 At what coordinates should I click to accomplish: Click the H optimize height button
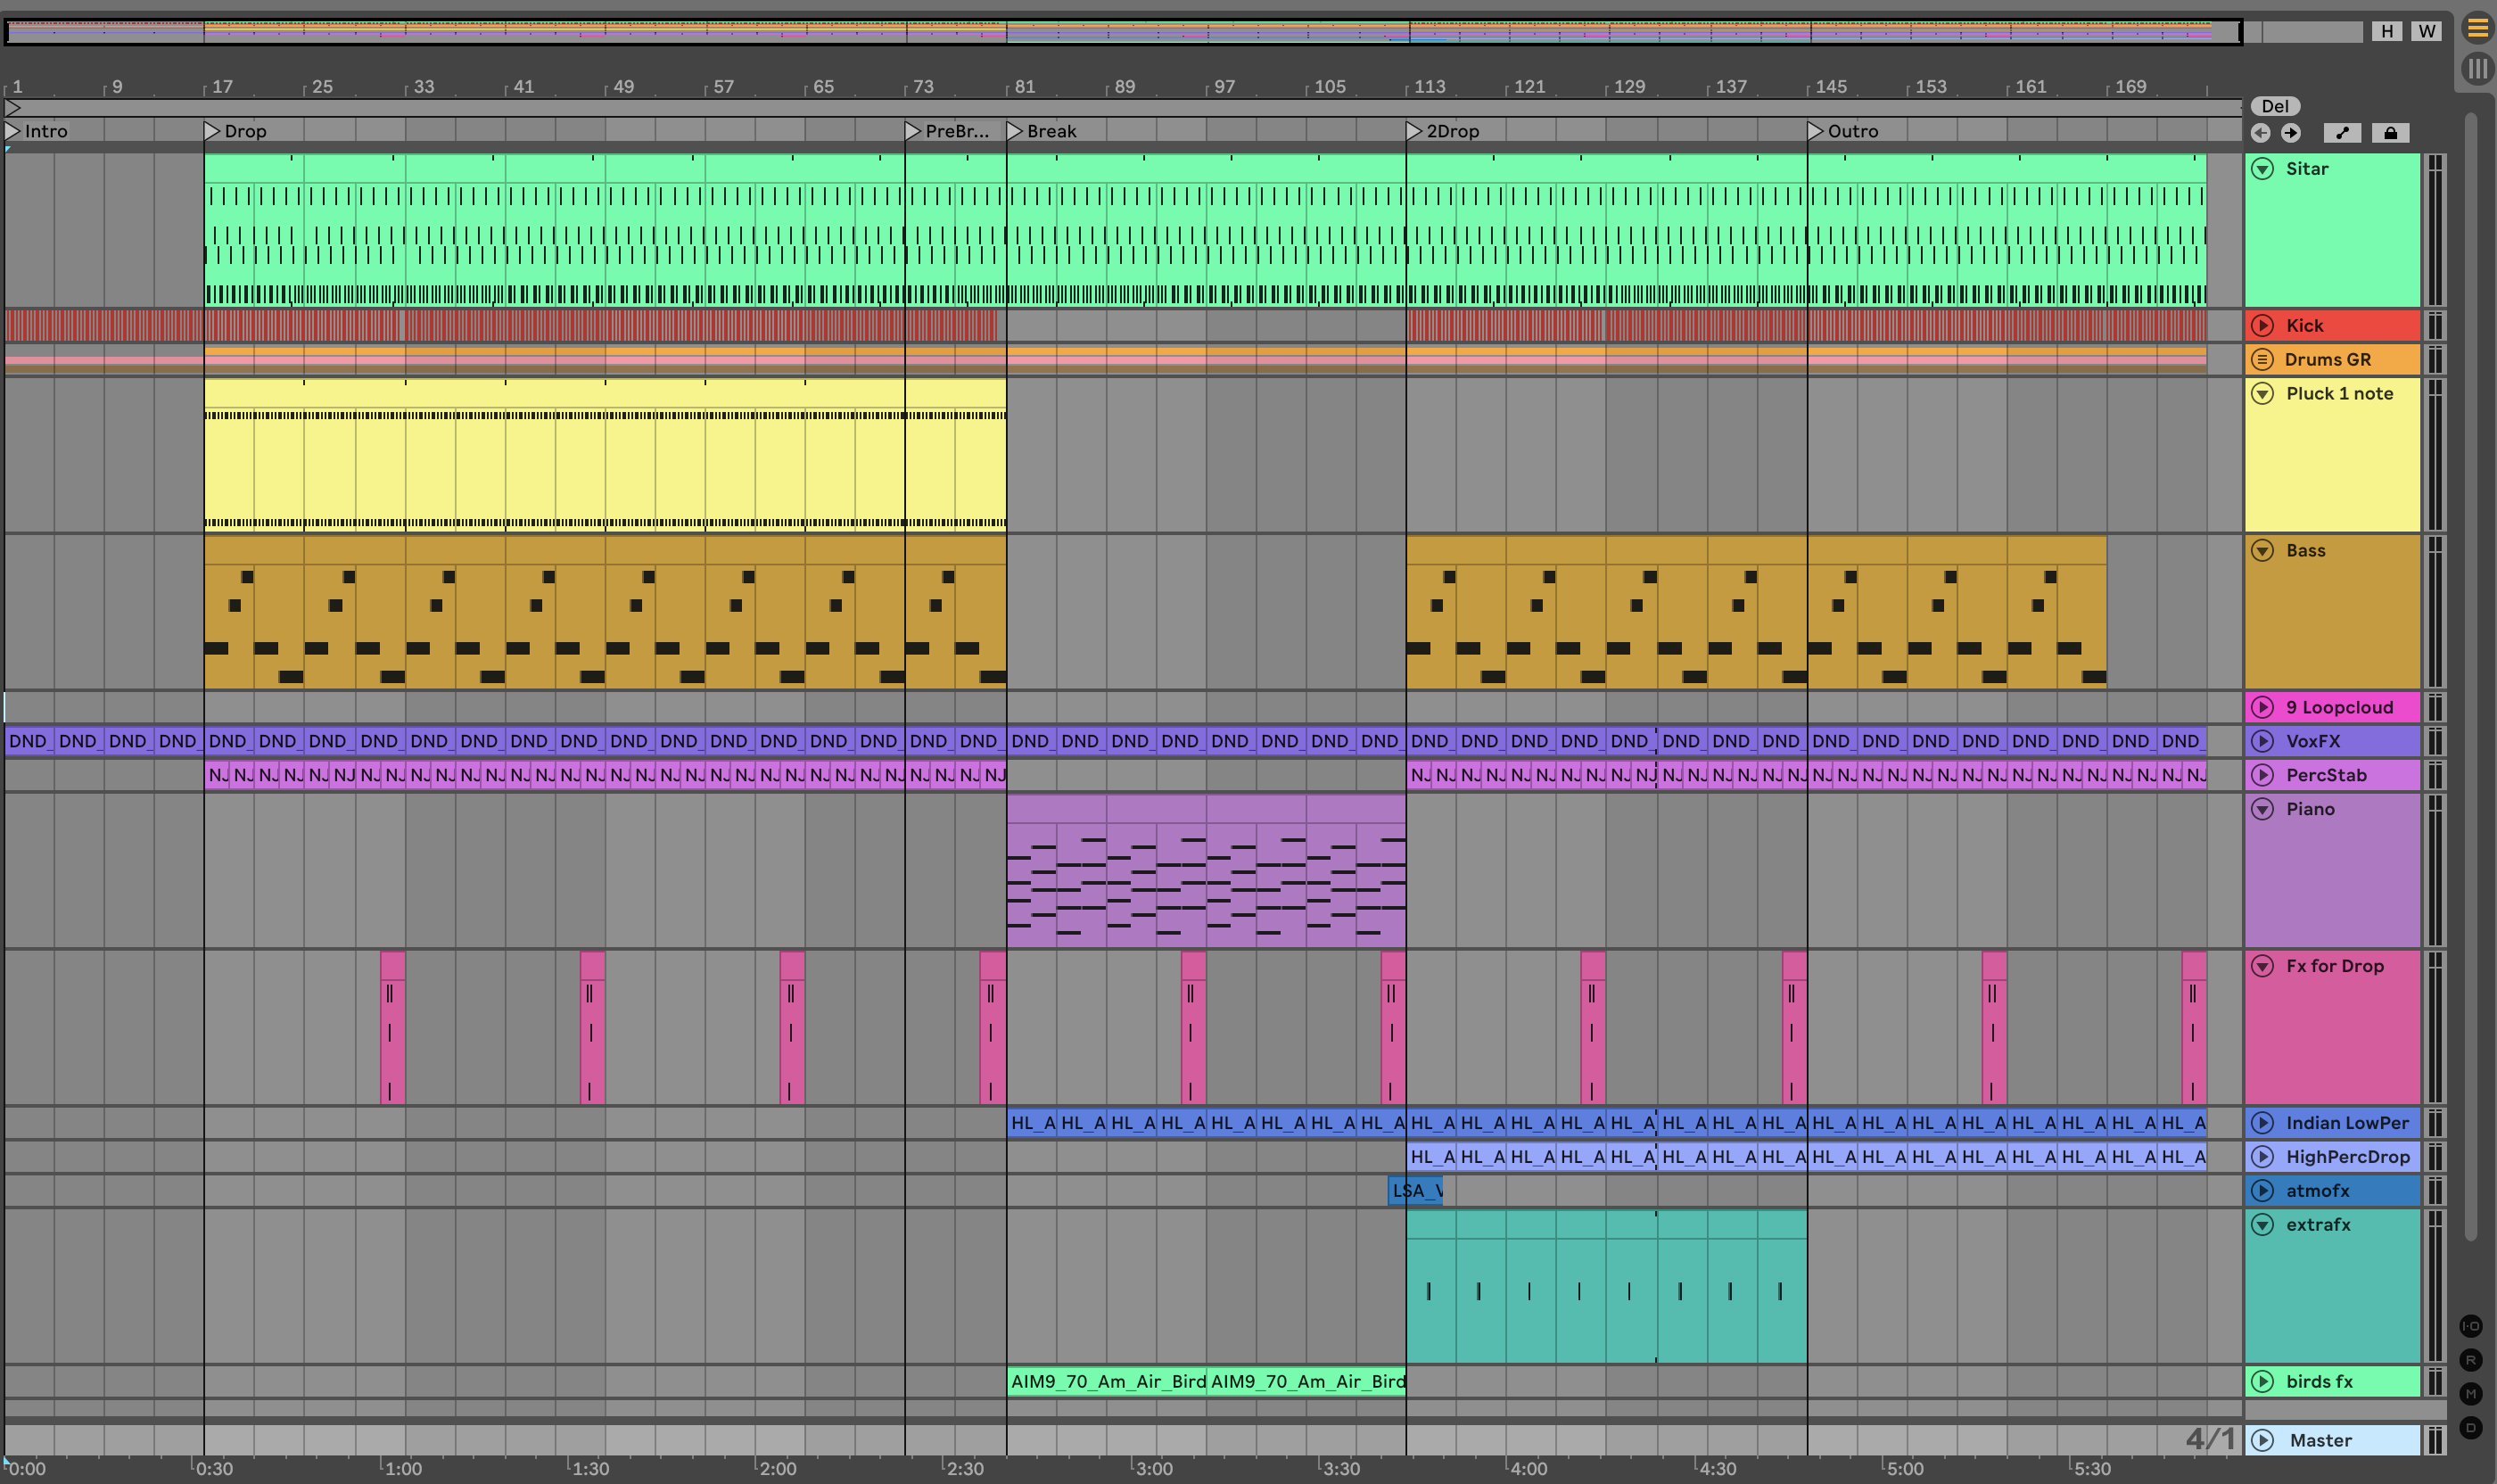tap(2387, 31)
